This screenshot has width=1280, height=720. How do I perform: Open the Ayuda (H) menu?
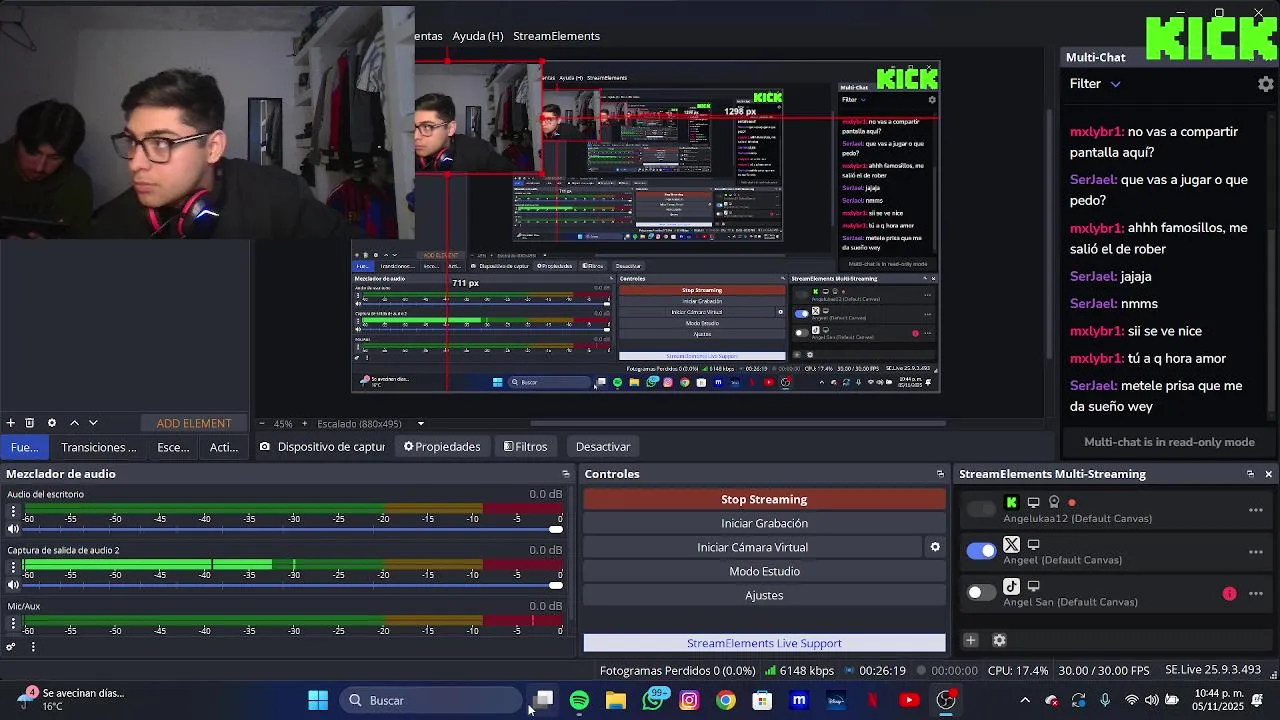coord(478,36)
